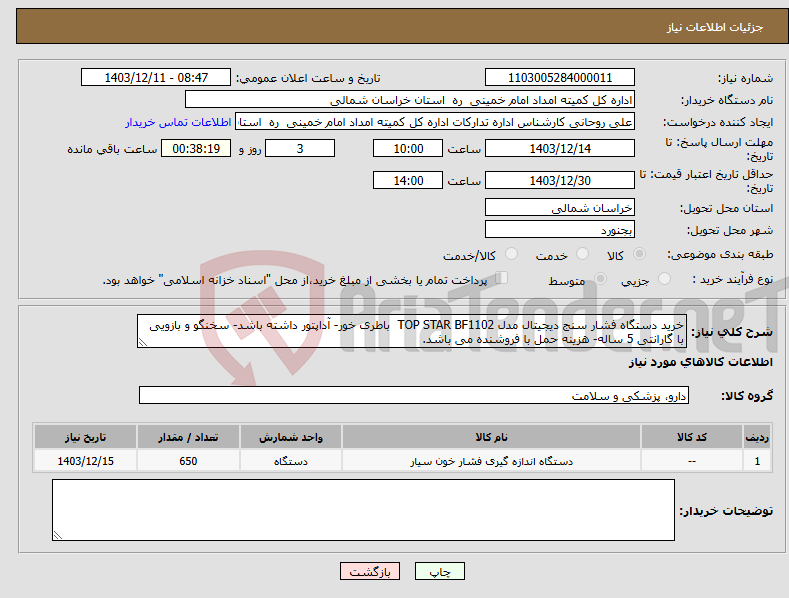
Task: Select the جزیی purchase type radio
Action: coord(664,278)
